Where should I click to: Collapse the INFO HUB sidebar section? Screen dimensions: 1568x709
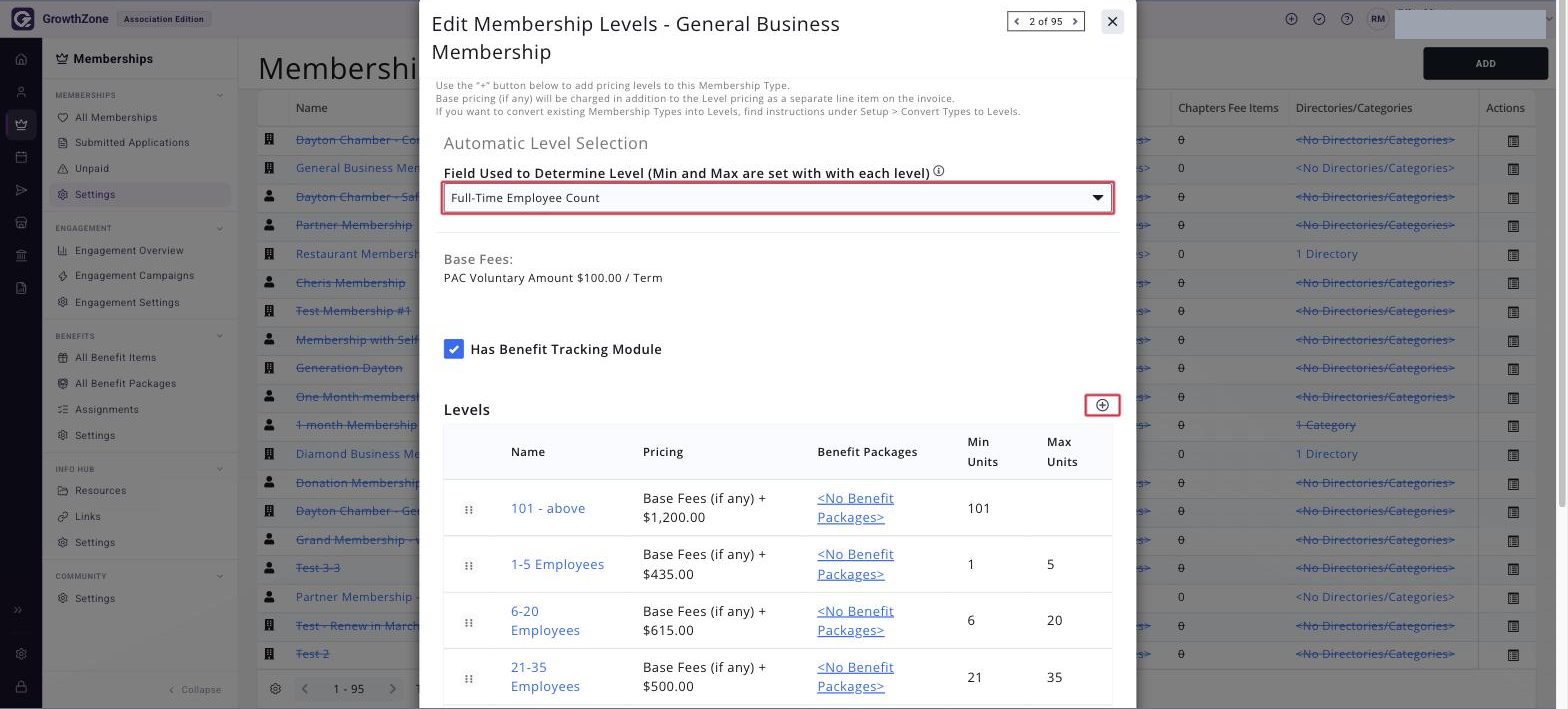(x=220, y=469)
